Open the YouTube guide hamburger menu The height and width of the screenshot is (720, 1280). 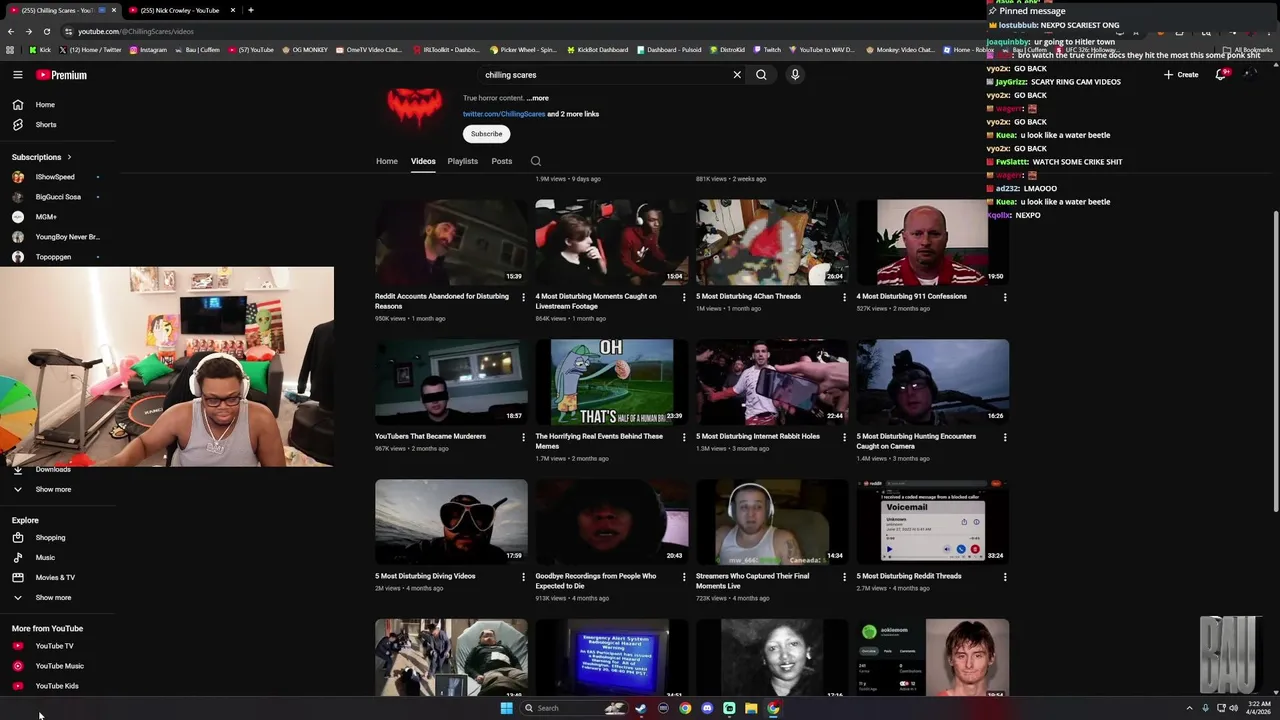pos(17,75)
